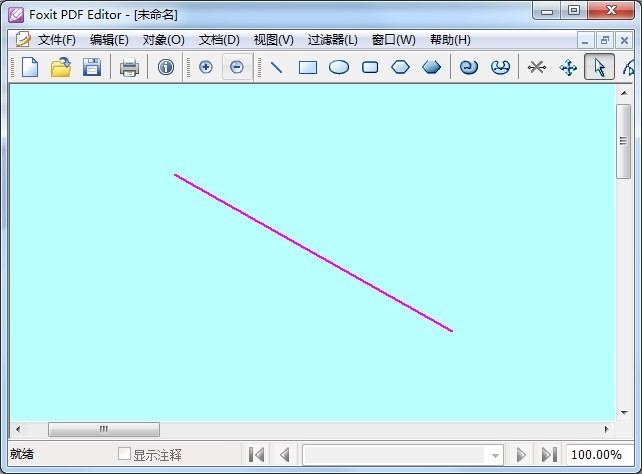
Task: Go to the previous page
Action: (x=285, y=454)
